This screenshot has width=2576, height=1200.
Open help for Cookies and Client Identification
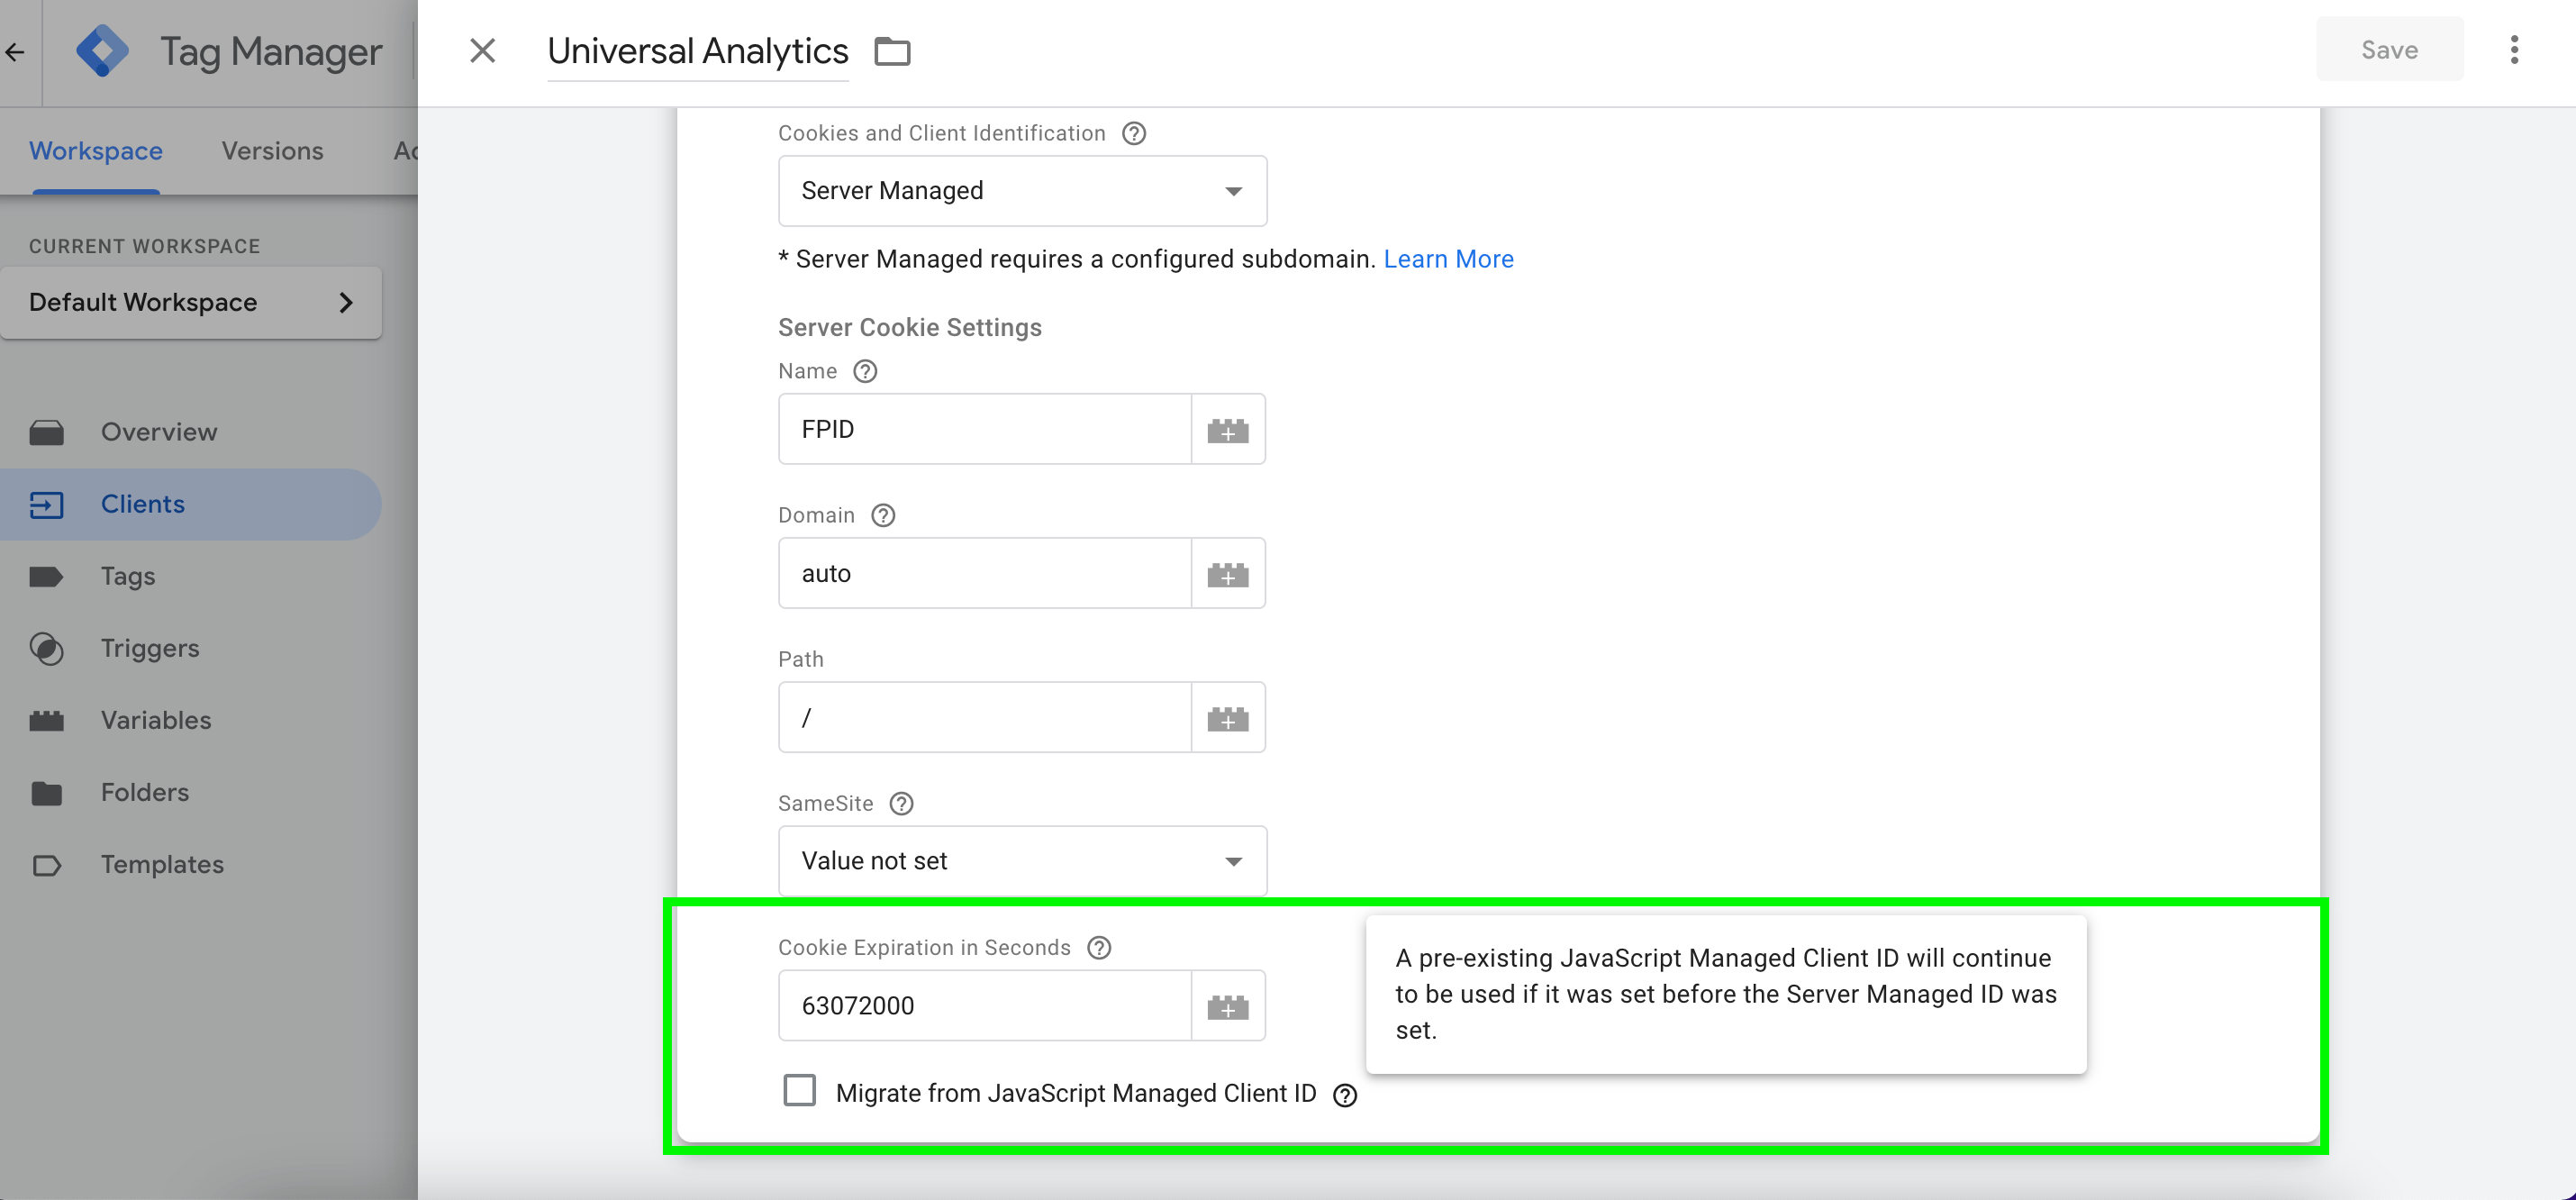pos(1133,133)
